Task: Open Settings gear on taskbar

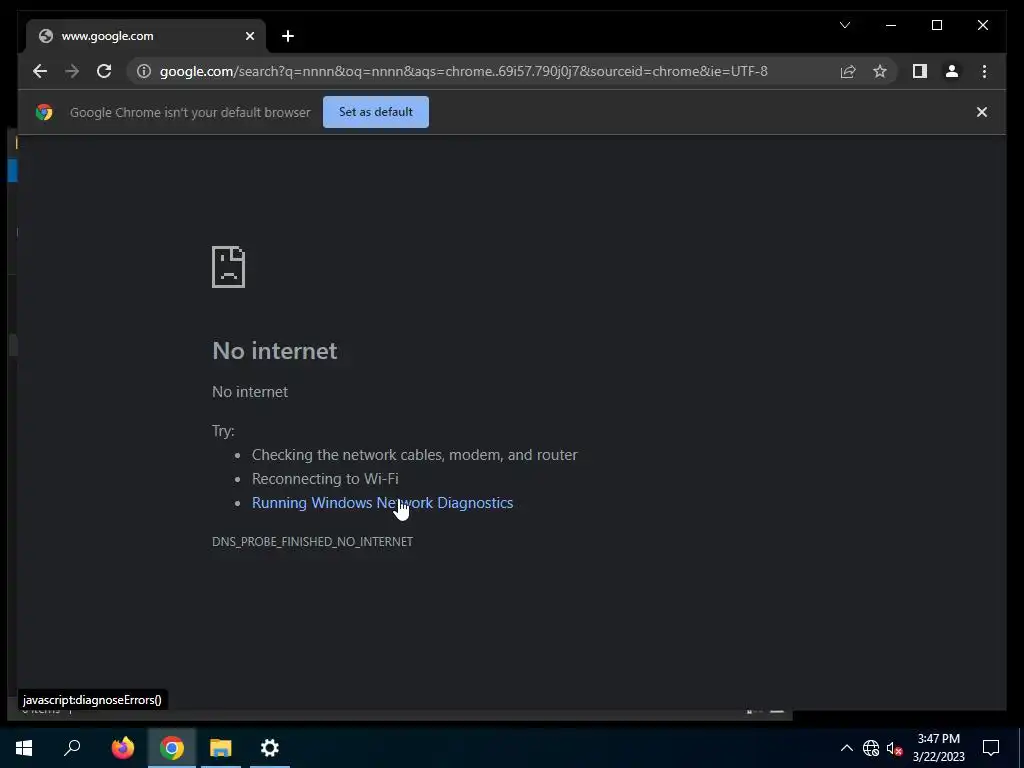Action: (270, 748)
